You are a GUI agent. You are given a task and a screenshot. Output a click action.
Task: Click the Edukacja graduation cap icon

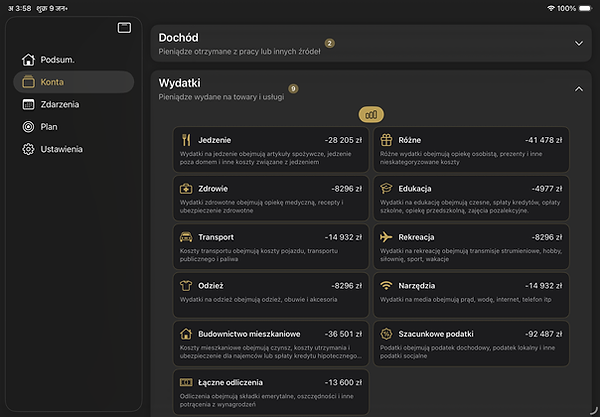coord(386,188)
